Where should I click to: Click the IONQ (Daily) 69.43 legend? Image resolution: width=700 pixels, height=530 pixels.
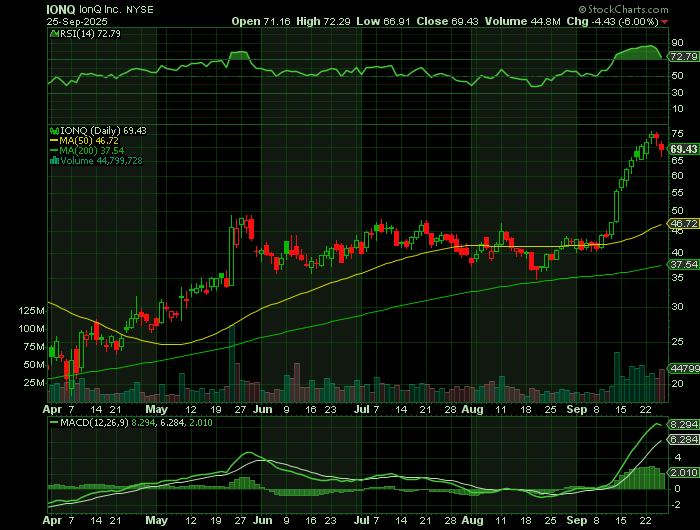coord(103,131)
